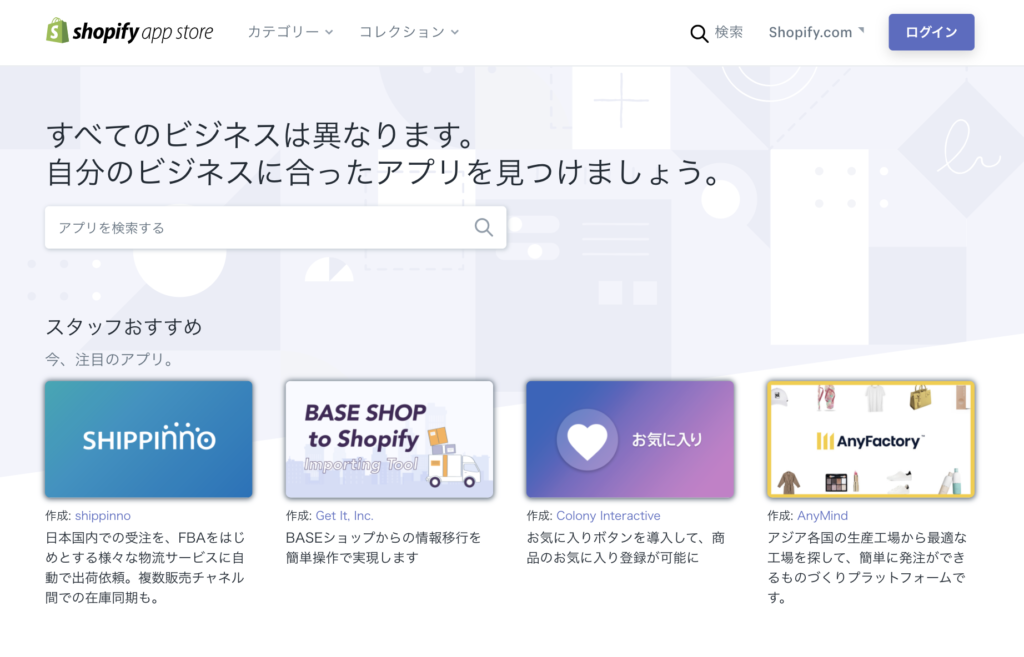The height and width of the screenshot is (657, 1024).
Task: Follow the Colony Interactive developer link
Action: [608, 516]
